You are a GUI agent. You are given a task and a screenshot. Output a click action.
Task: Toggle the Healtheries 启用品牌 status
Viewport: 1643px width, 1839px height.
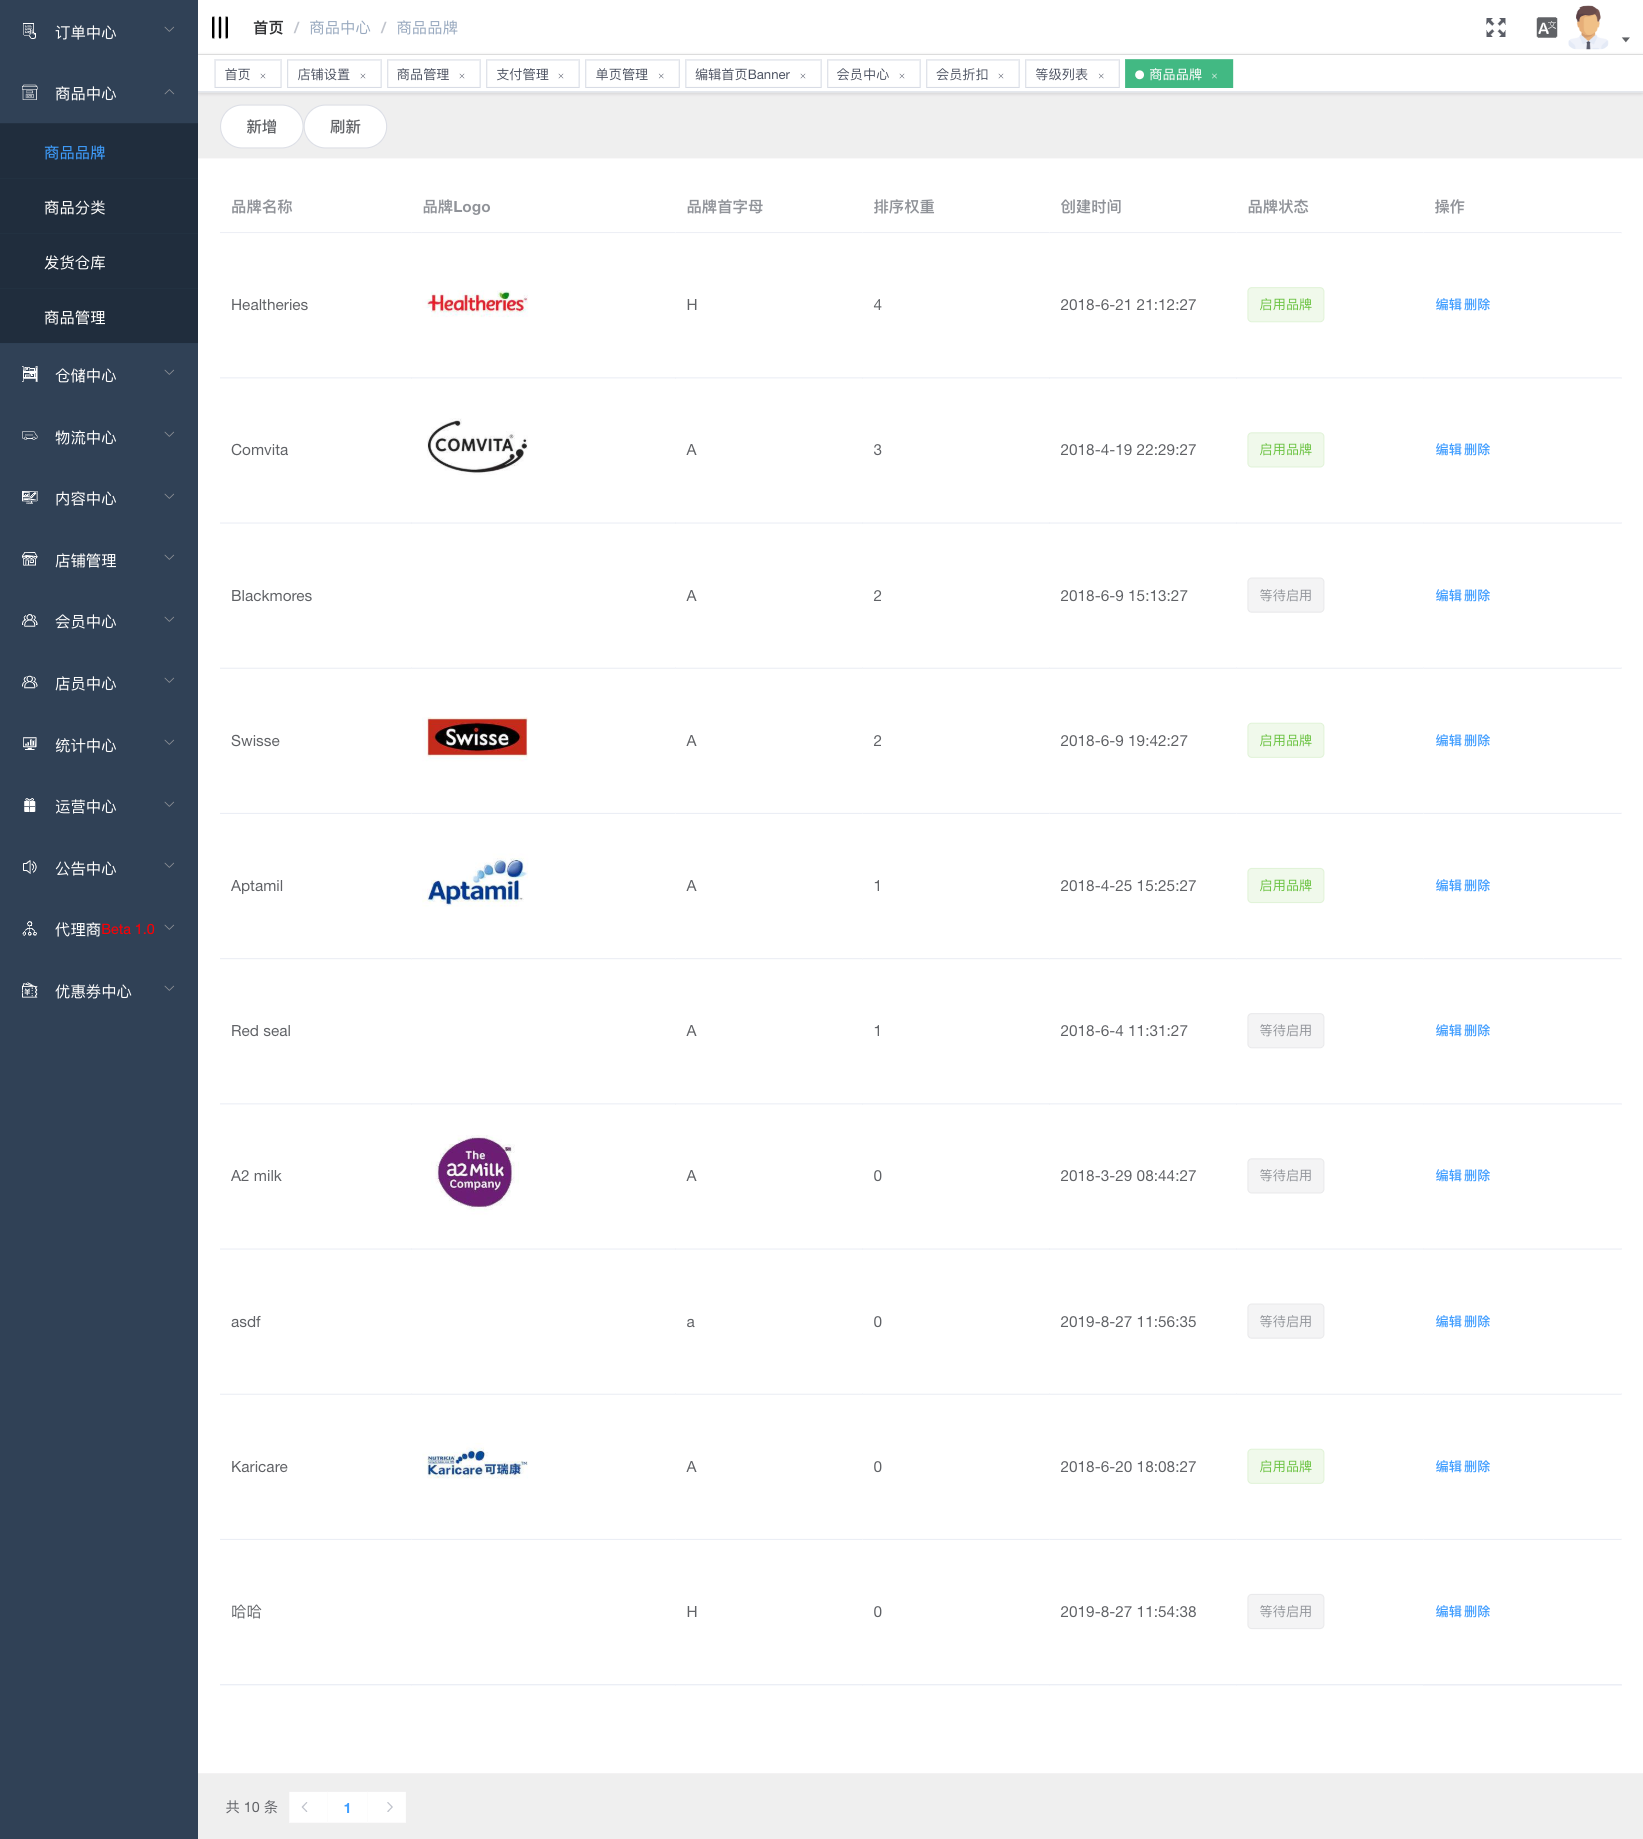[x=1285, y=305]
